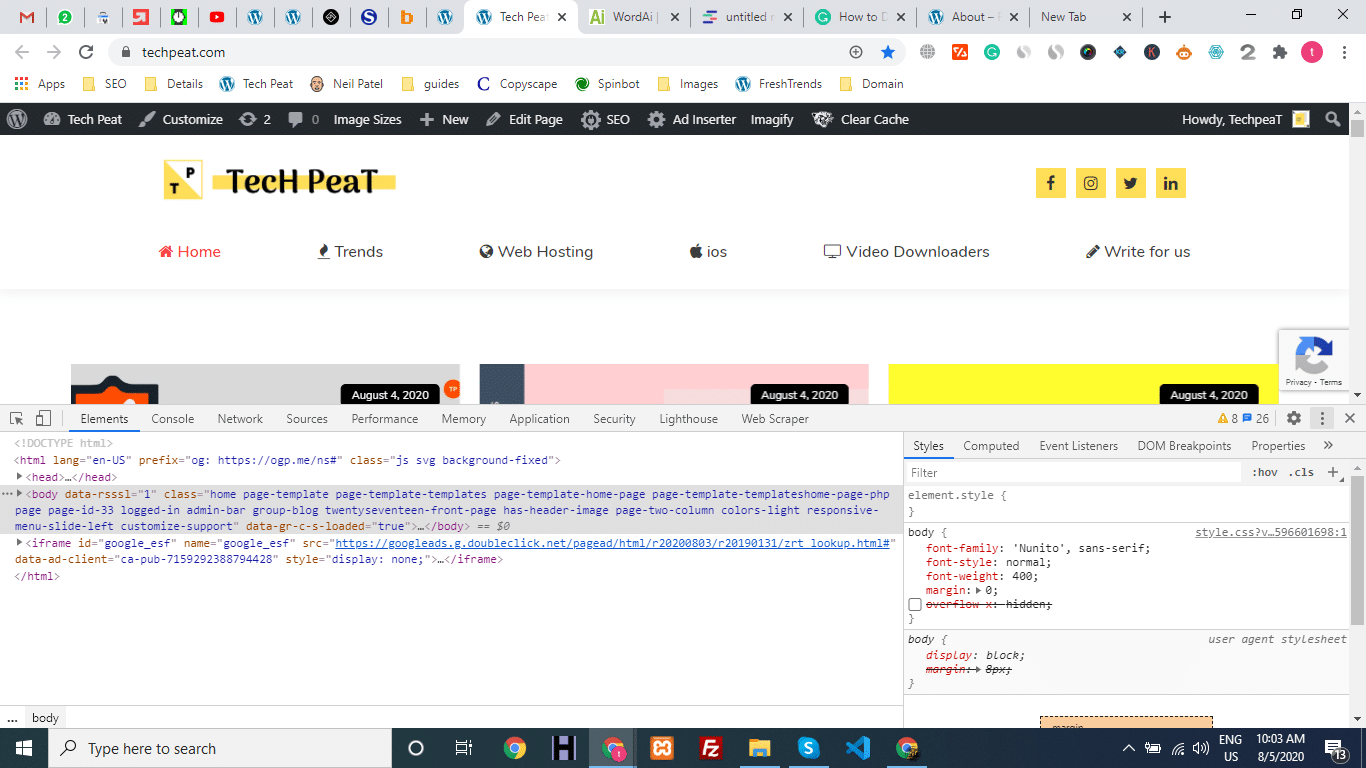Click the techpeat.com address bar
Viewport: 1366px width, 768px height.
point(481,52)
